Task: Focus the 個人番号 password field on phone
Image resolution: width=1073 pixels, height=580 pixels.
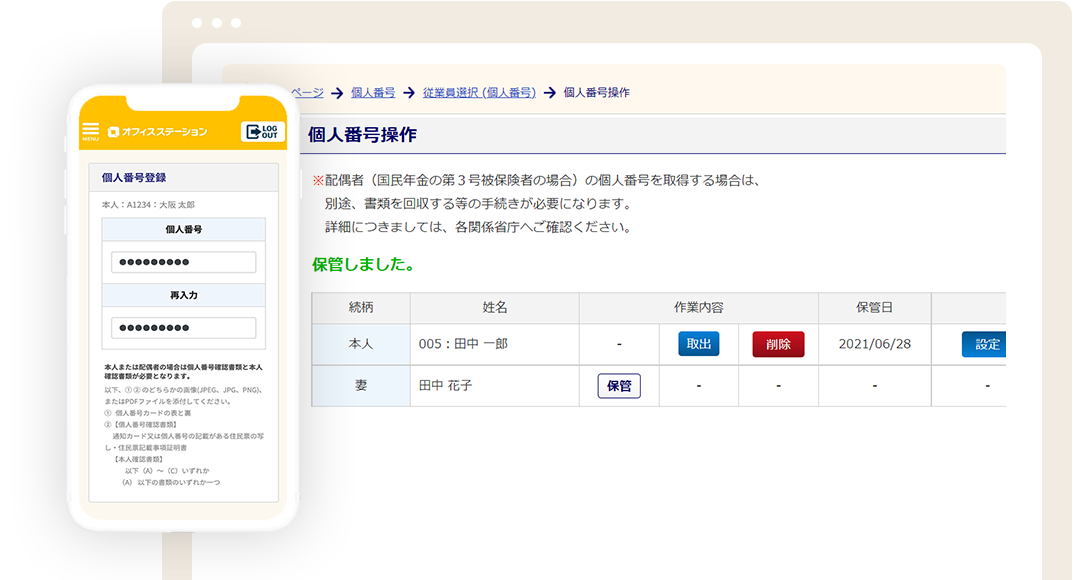Action: (183, 262)
